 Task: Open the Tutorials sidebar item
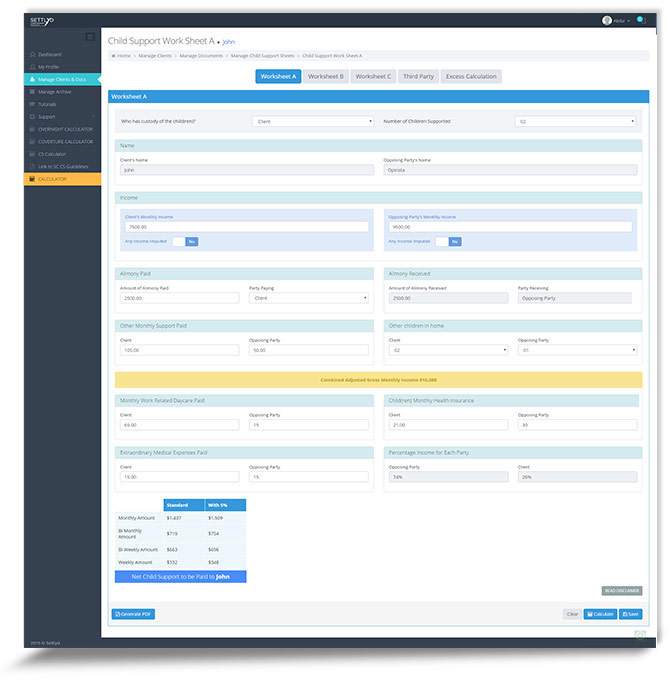48,104
